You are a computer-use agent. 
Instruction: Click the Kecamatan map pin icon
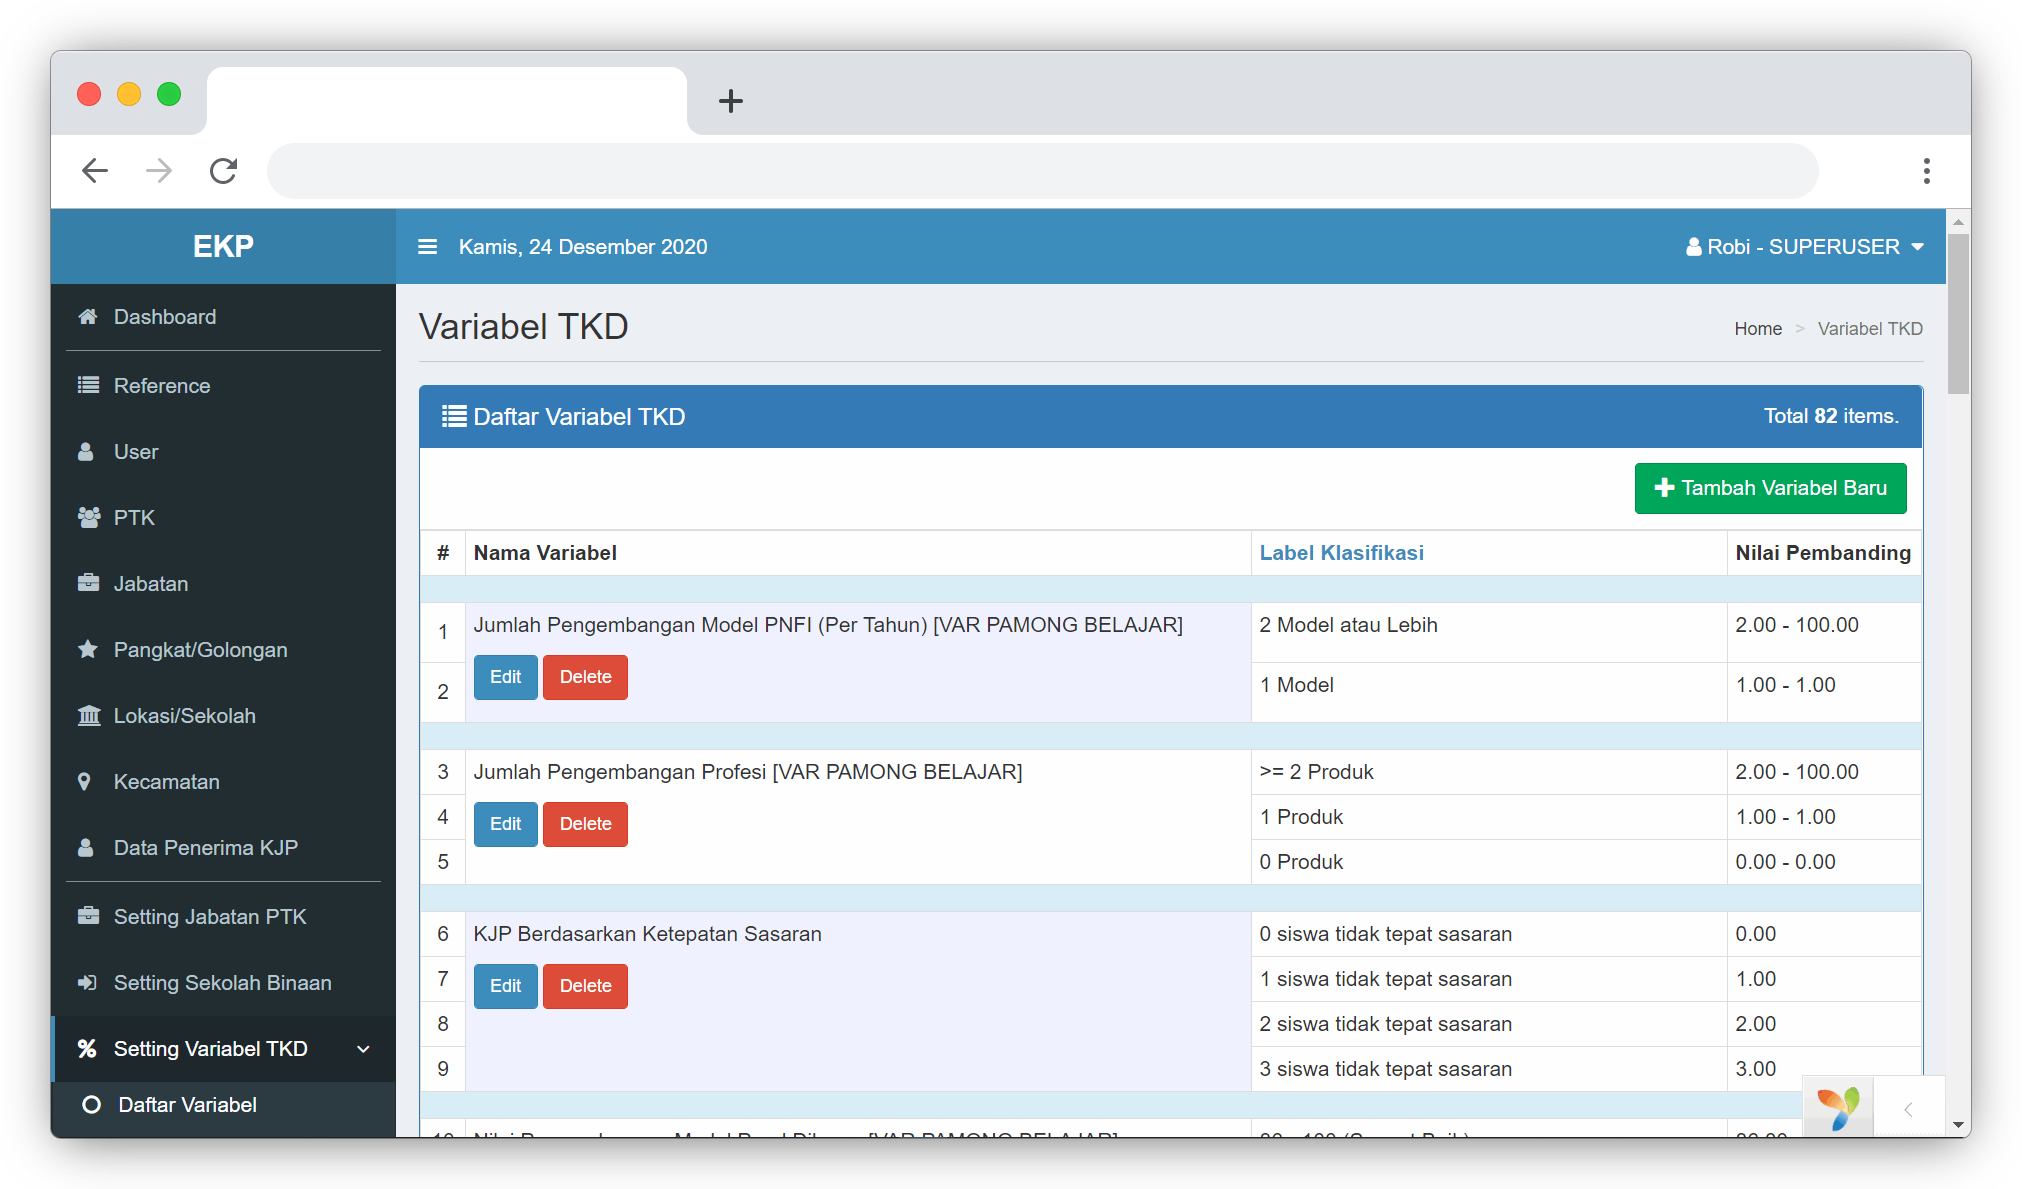84,782
